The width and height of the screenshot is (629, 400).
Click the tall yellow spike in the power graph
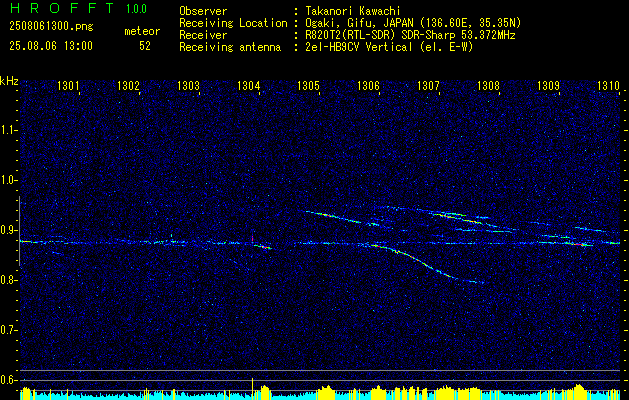(252, 388)
